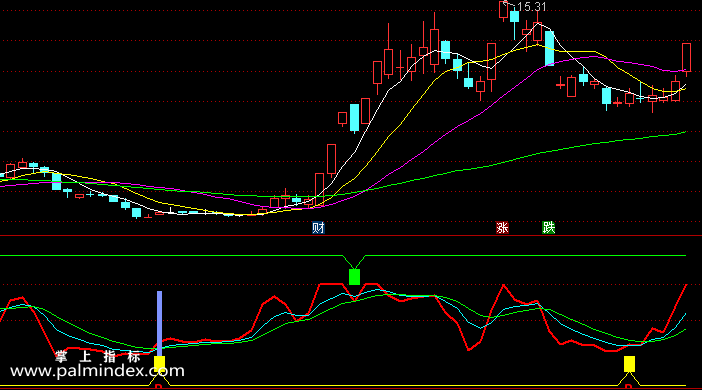Viewport: 702px width, 390px height.
Task: Select the right yellow square buy signal
Action: [x=629, y=364]
